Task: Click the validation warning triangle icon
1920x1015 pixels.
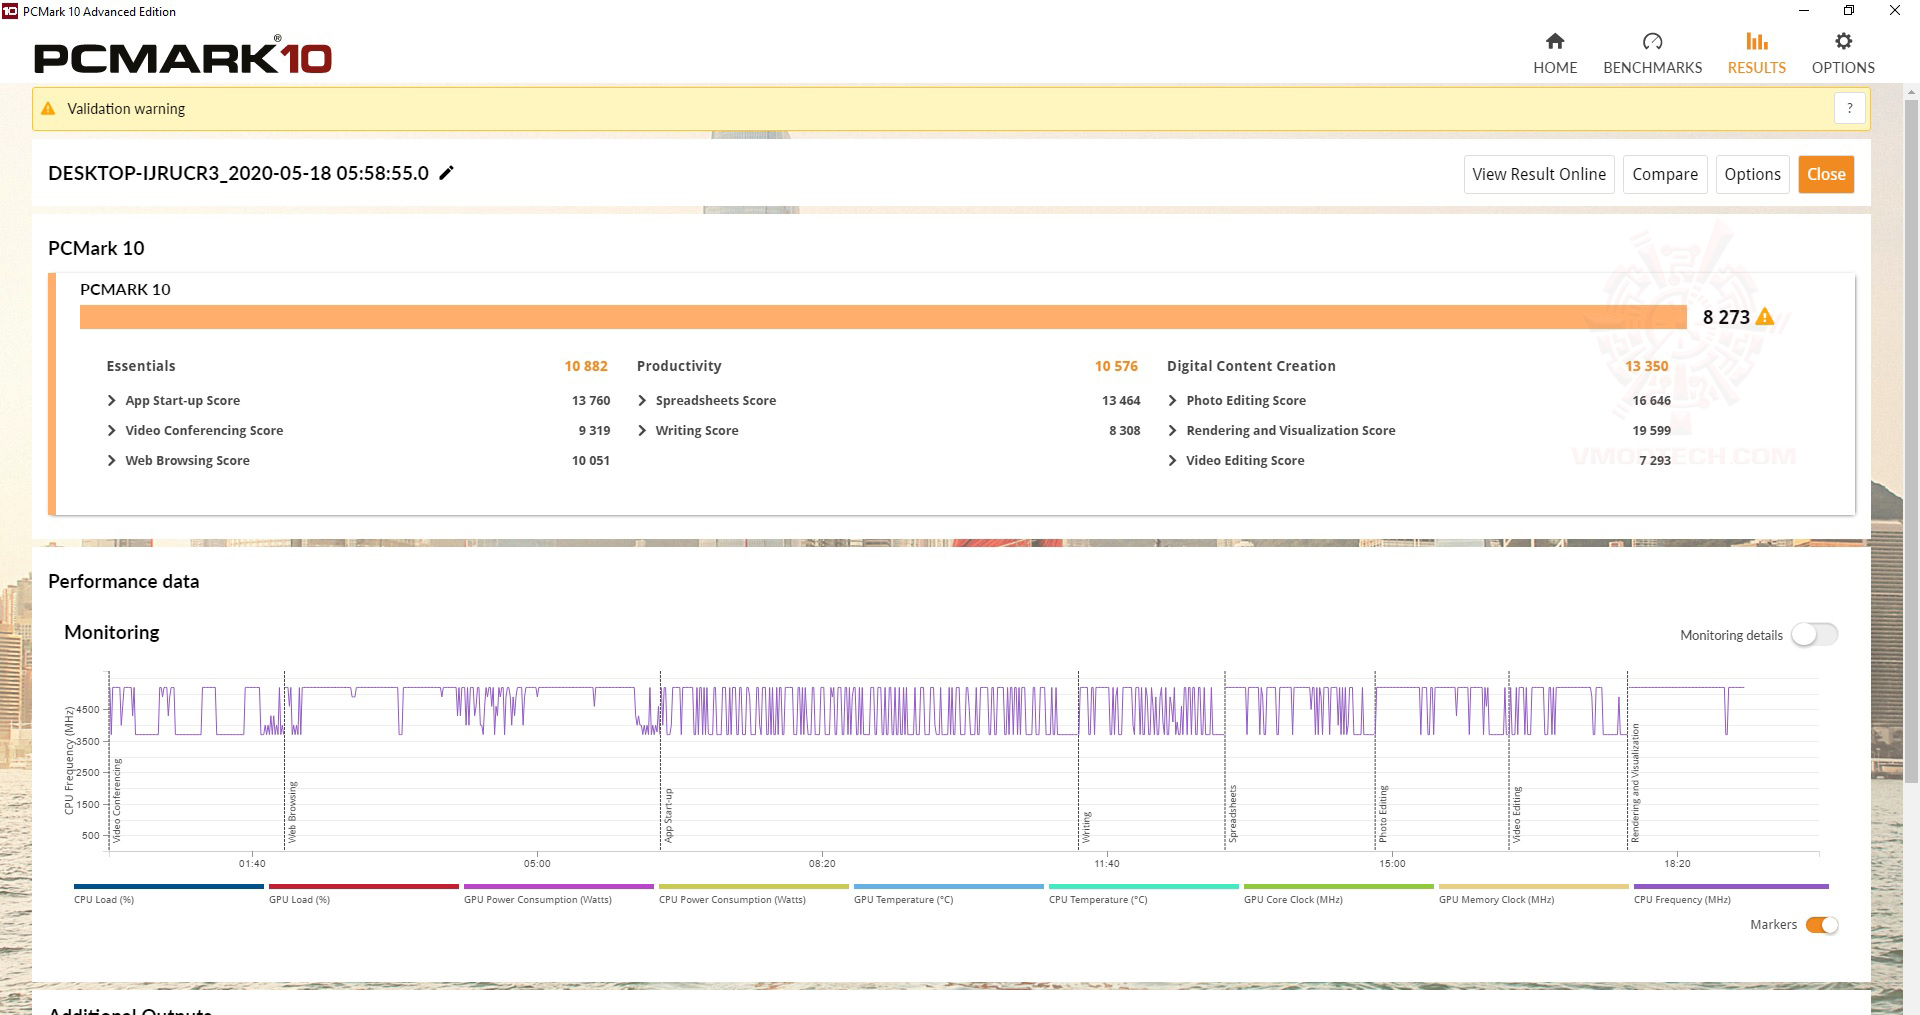Action: 48,109
